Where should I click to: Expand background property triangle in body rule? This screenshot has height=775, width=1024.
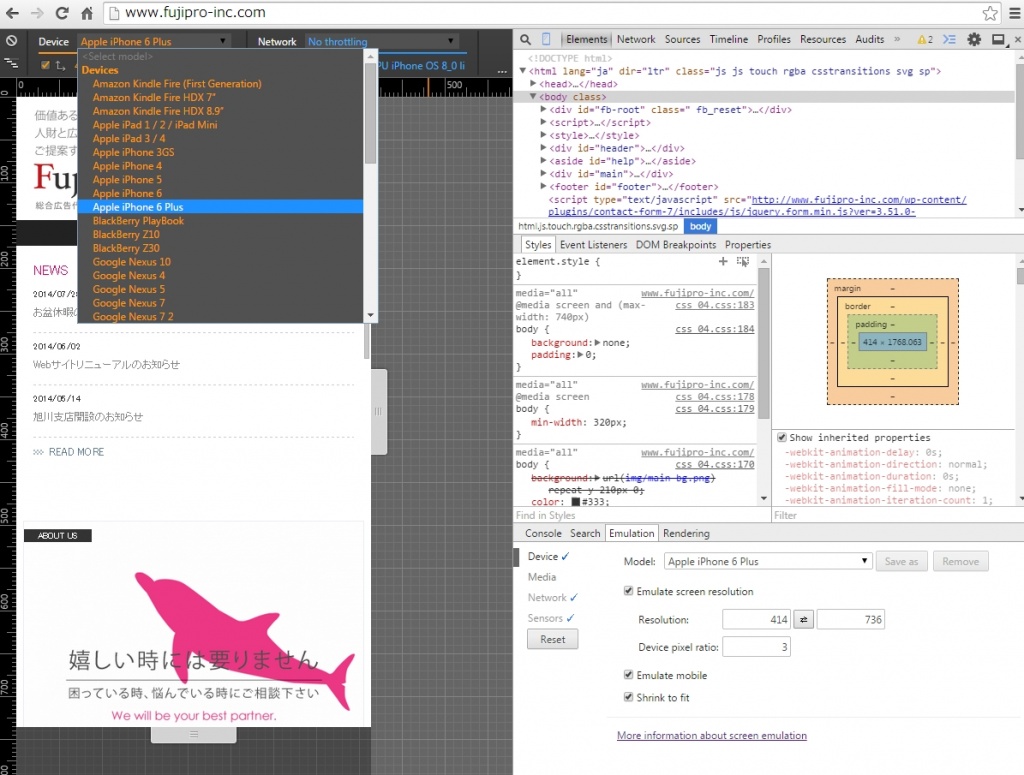[x=597, y=342]
